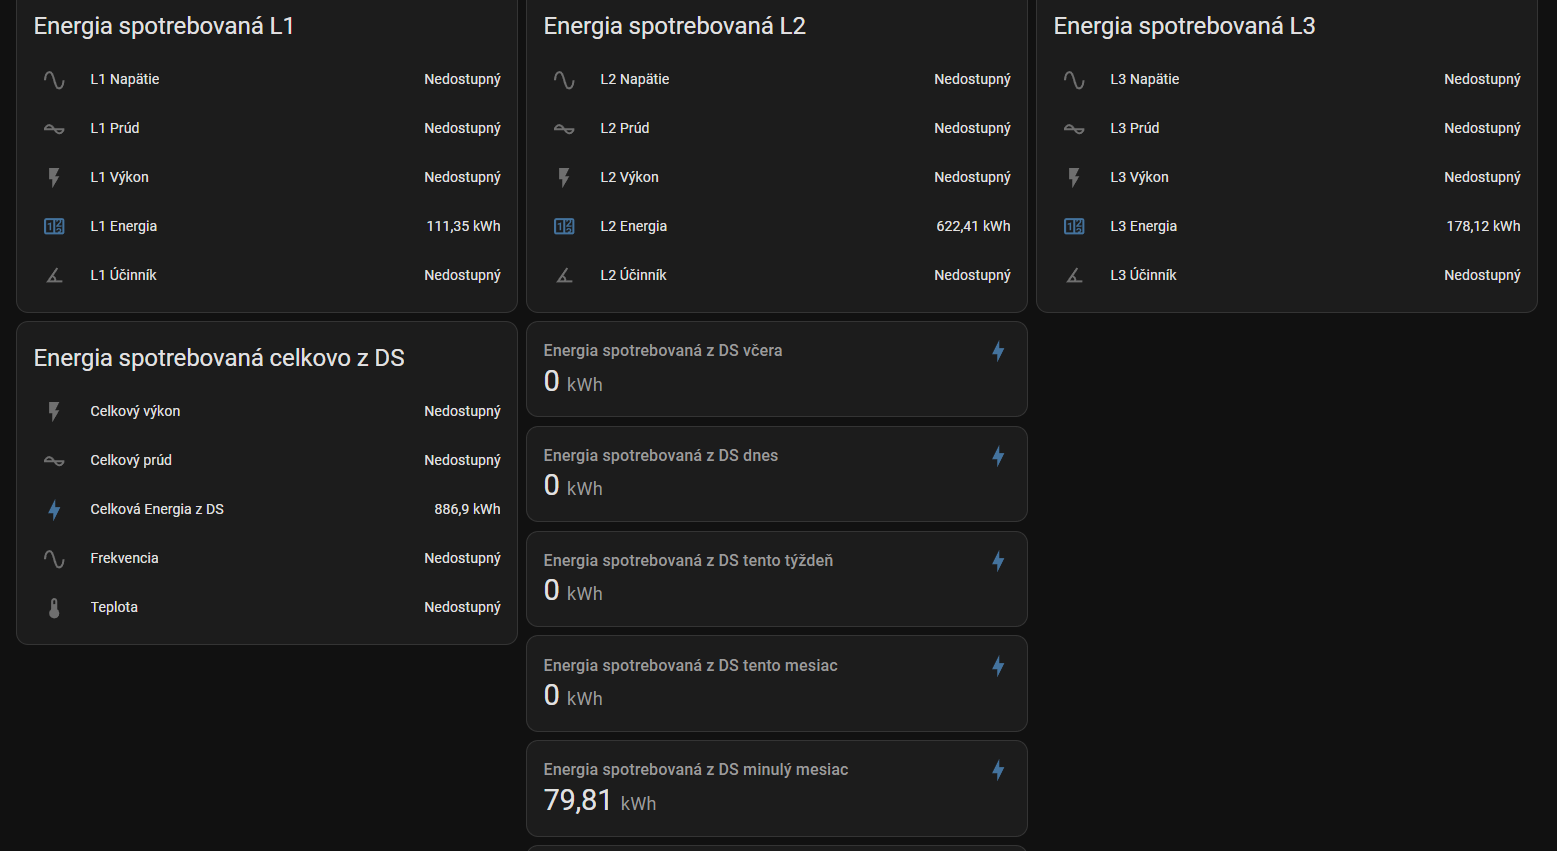Open the Energia spotrebovaná z DS tento týždeň card
The width and height of the screenshot is (1557, 851).
click(x=776, y=579)
